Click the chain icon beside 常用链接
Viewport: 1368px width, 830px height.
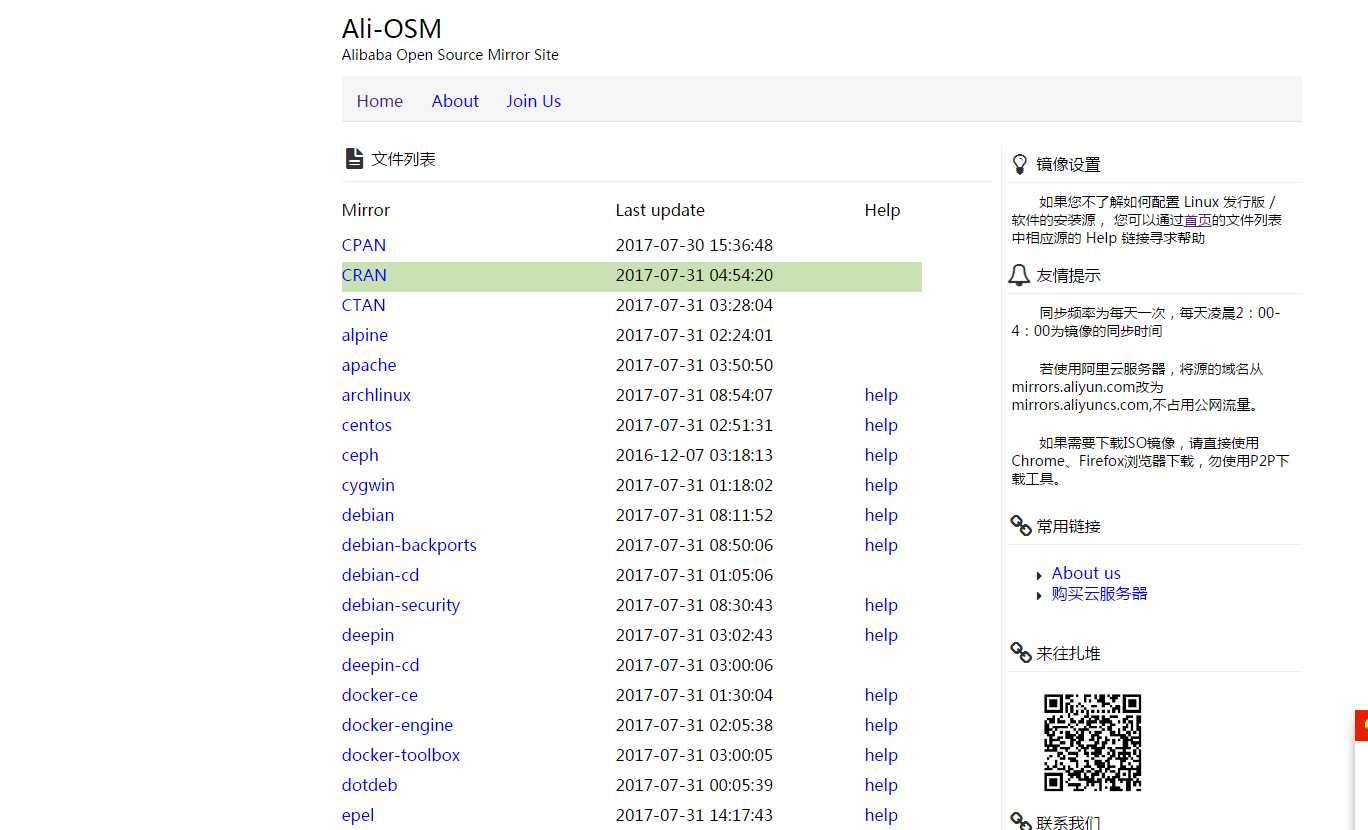1021,525
